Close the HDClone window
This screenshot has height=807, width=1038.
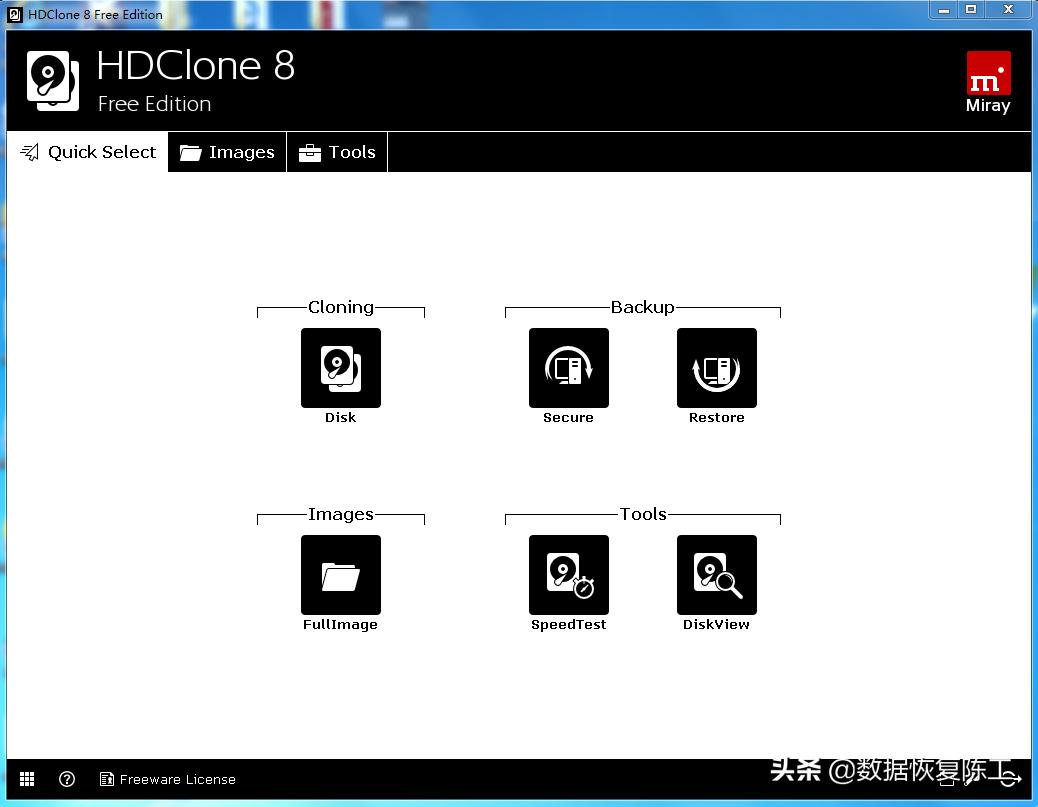click(1008, 10)
